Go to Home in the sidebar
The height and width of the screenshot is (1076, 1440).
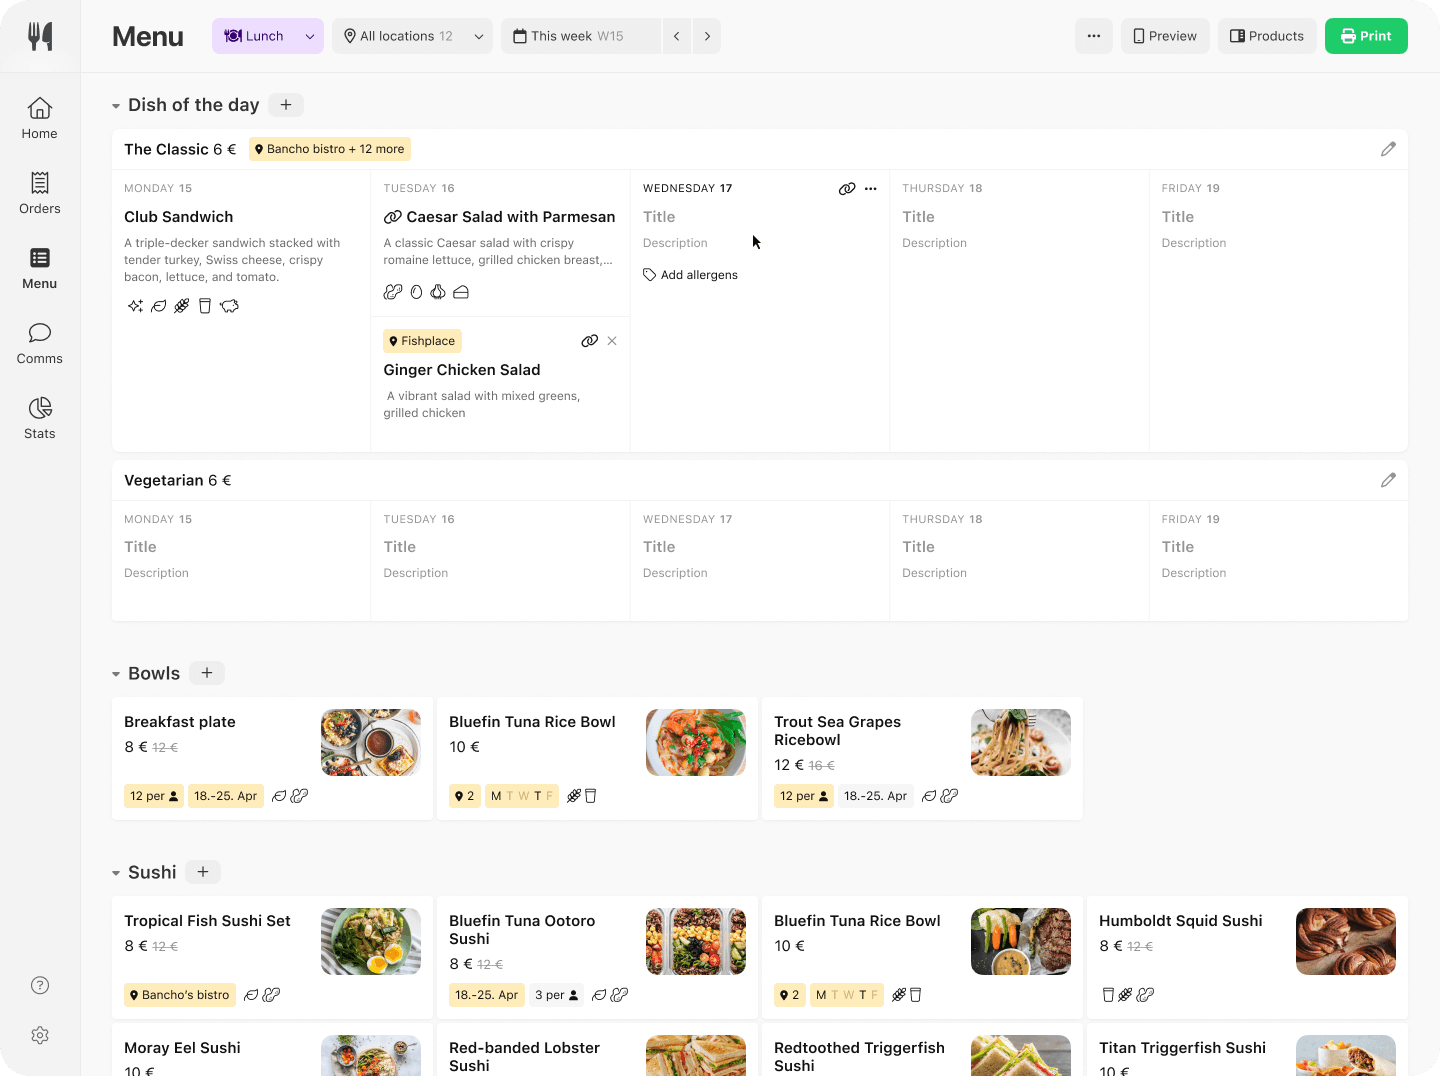(x=40, y=117)
